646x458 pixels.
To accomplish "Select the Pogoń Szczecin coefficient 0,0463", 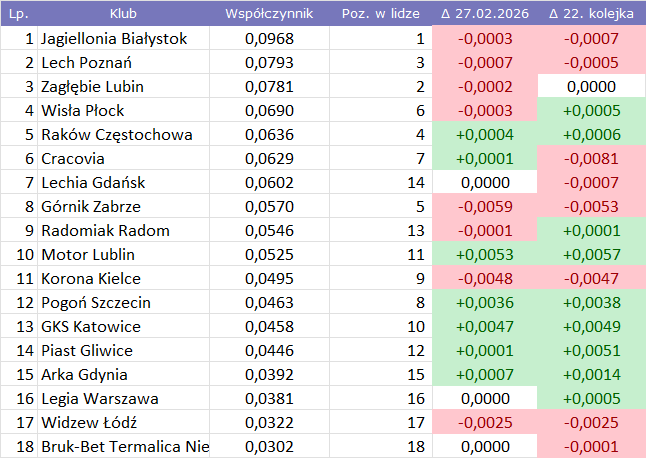I will (269, 303).
